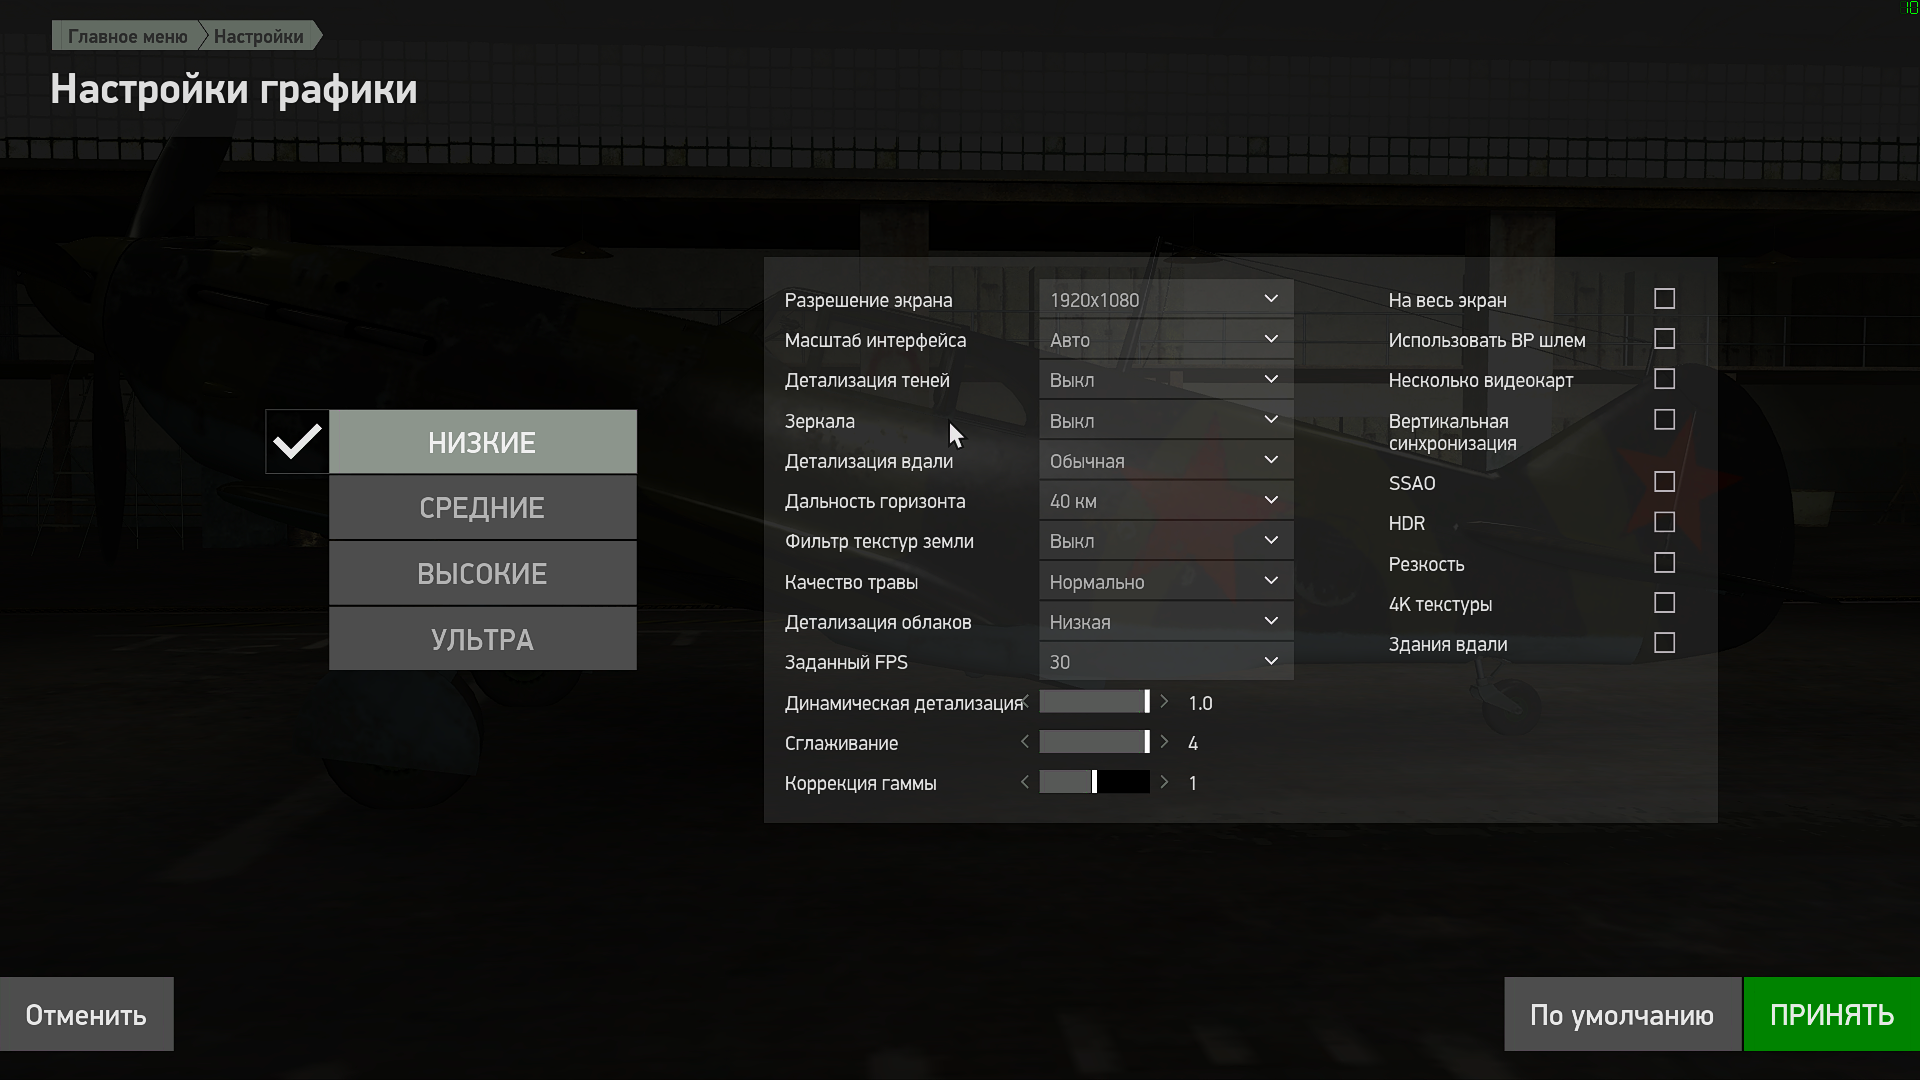Go to Главное меню breadcrumb
1920x1080 pixels.
127,37
